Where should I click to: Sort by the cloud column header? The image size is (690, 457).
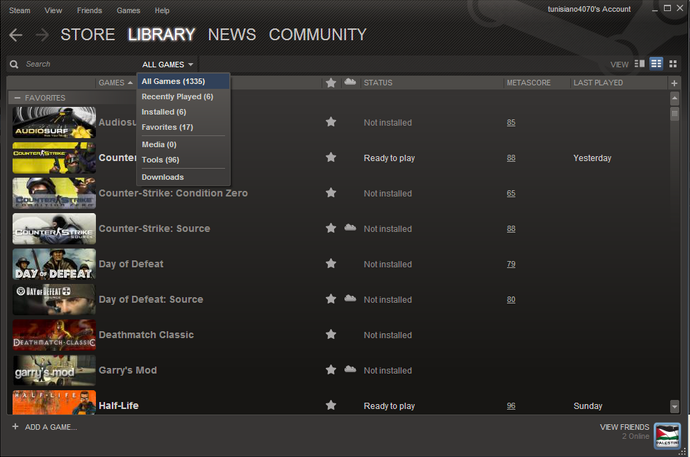click(350, 82)
